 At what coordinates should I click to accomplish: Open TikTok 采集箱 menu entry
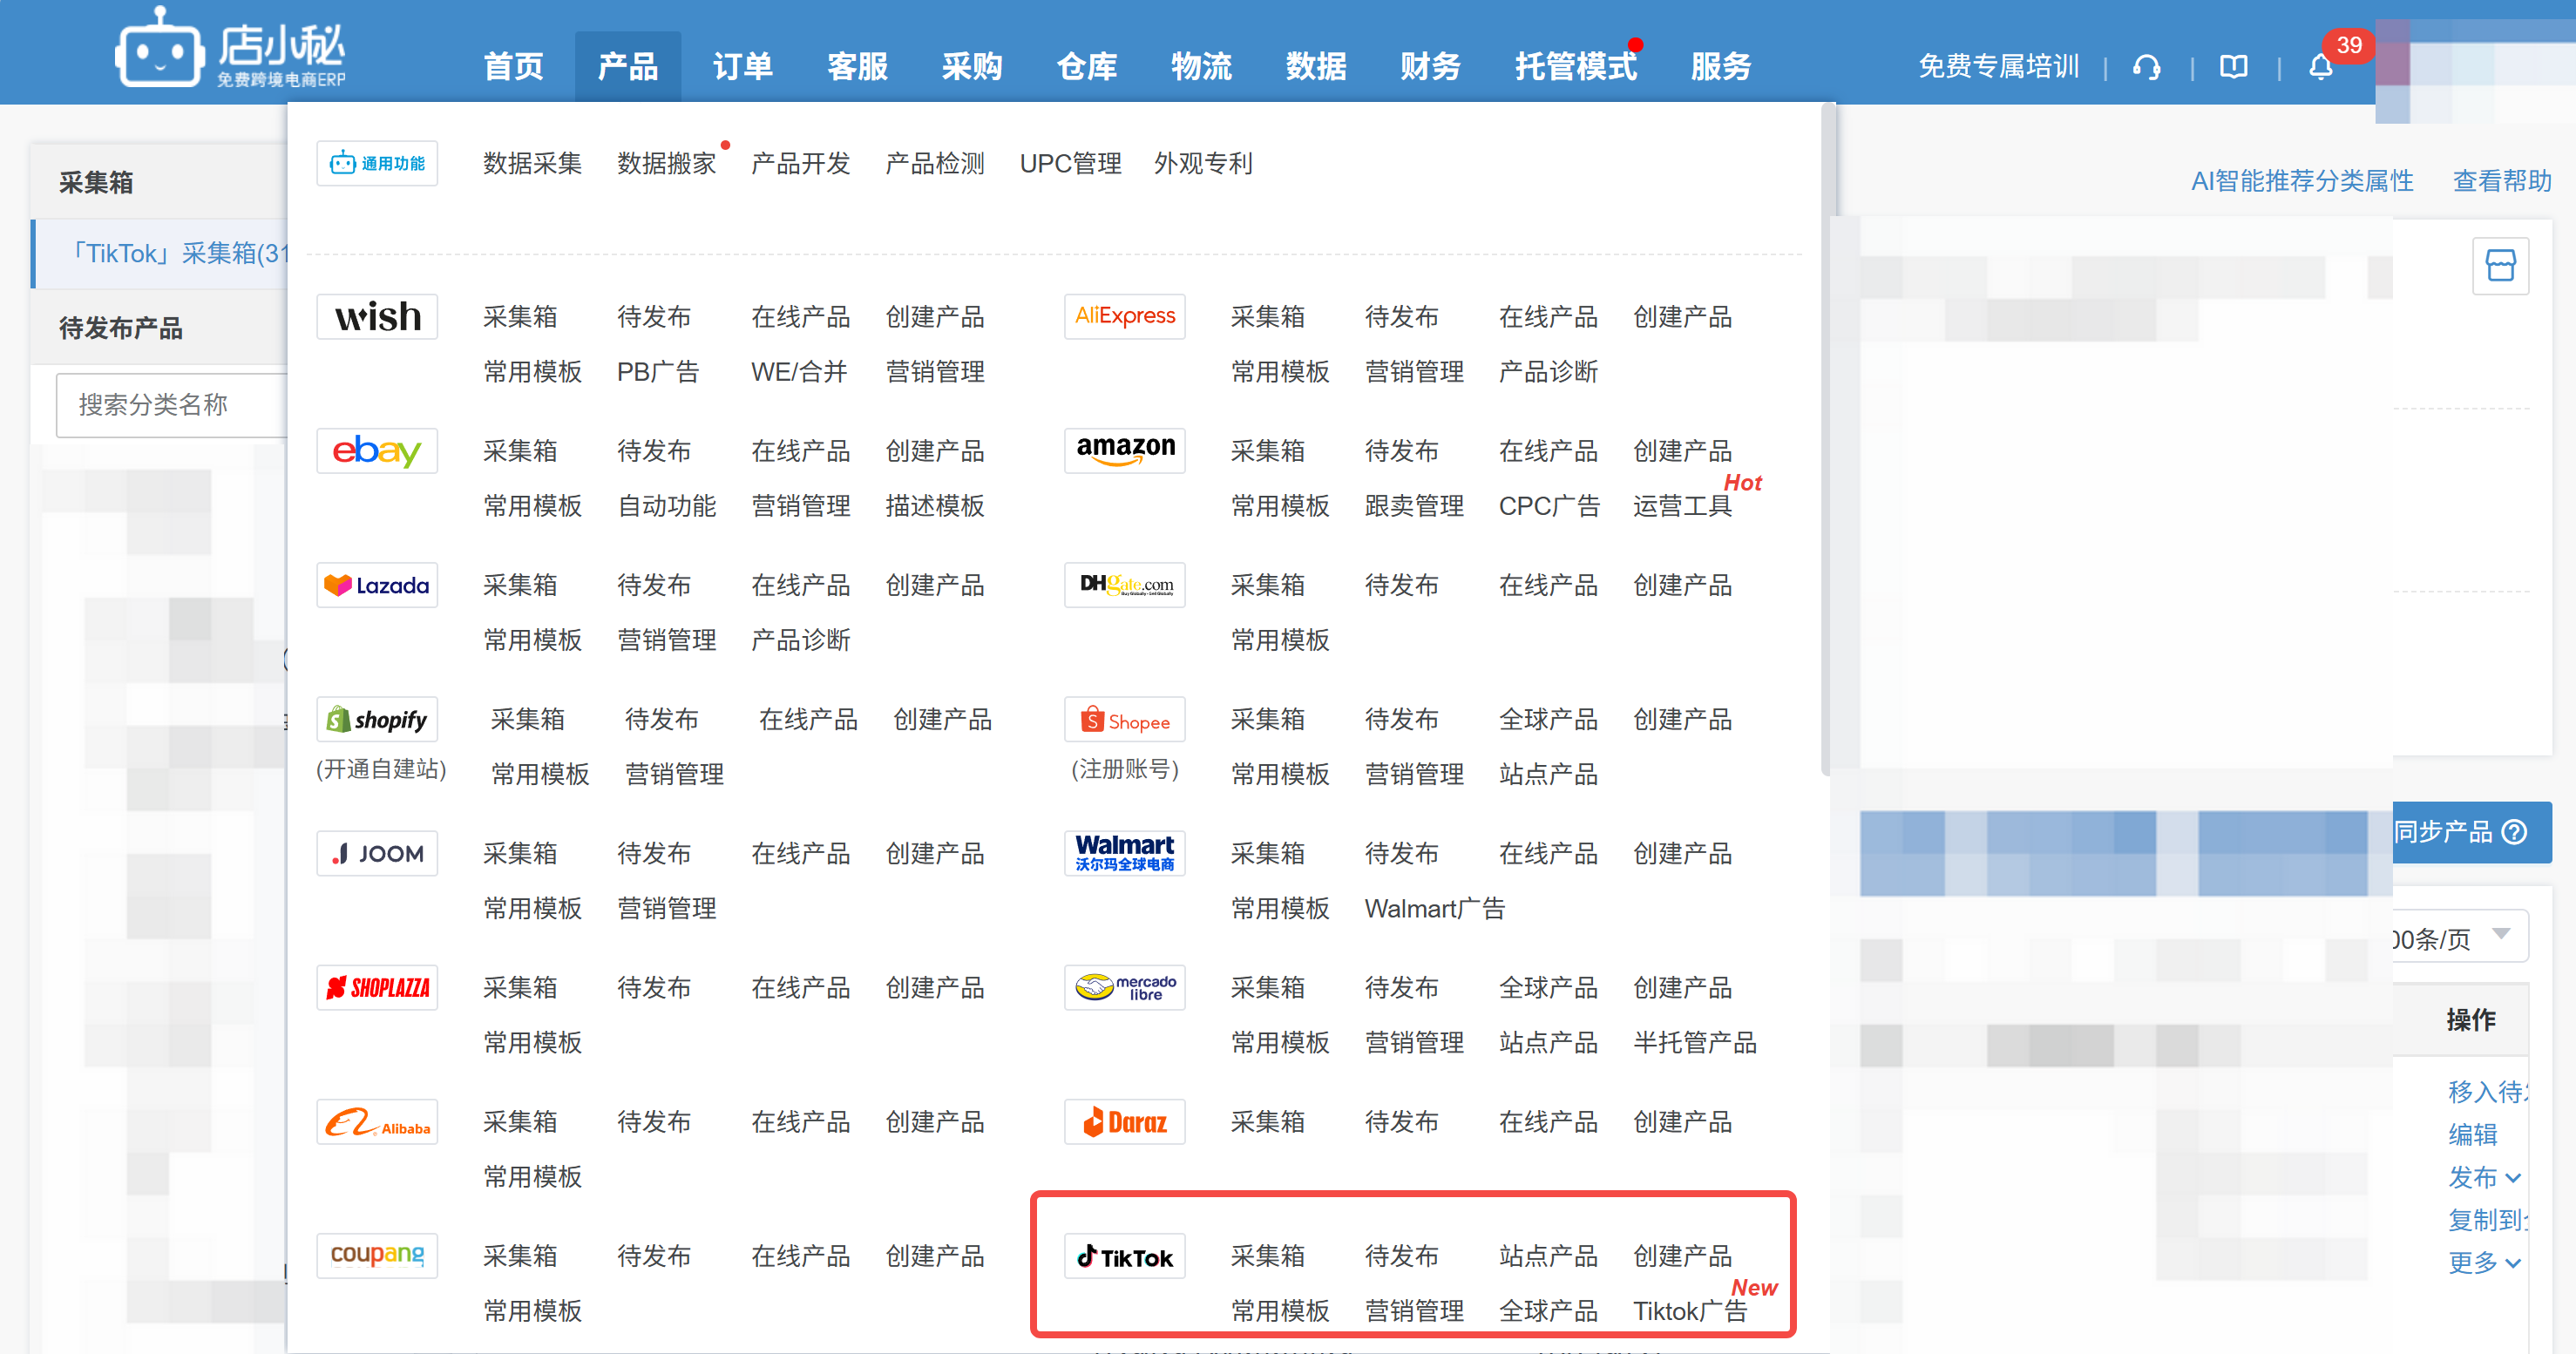coord(1267,1255)
